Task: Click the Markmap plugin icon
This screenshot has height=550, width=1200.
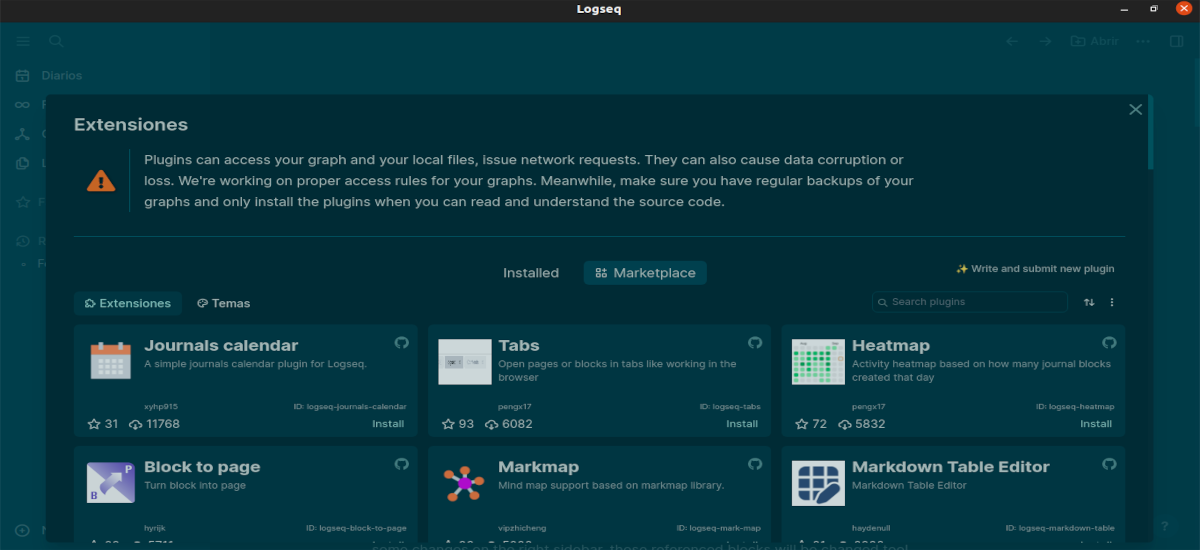Action: coord(464,483)
